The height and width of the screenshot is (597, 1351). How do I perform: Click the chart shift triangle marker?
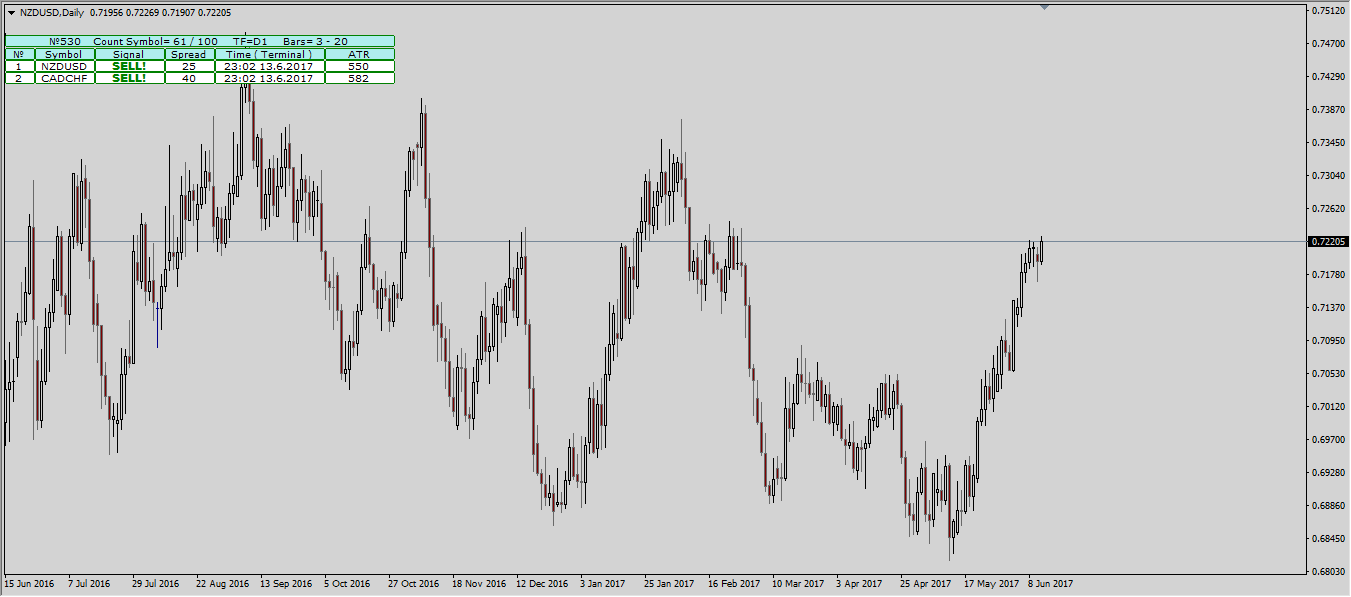point(1044,7)
